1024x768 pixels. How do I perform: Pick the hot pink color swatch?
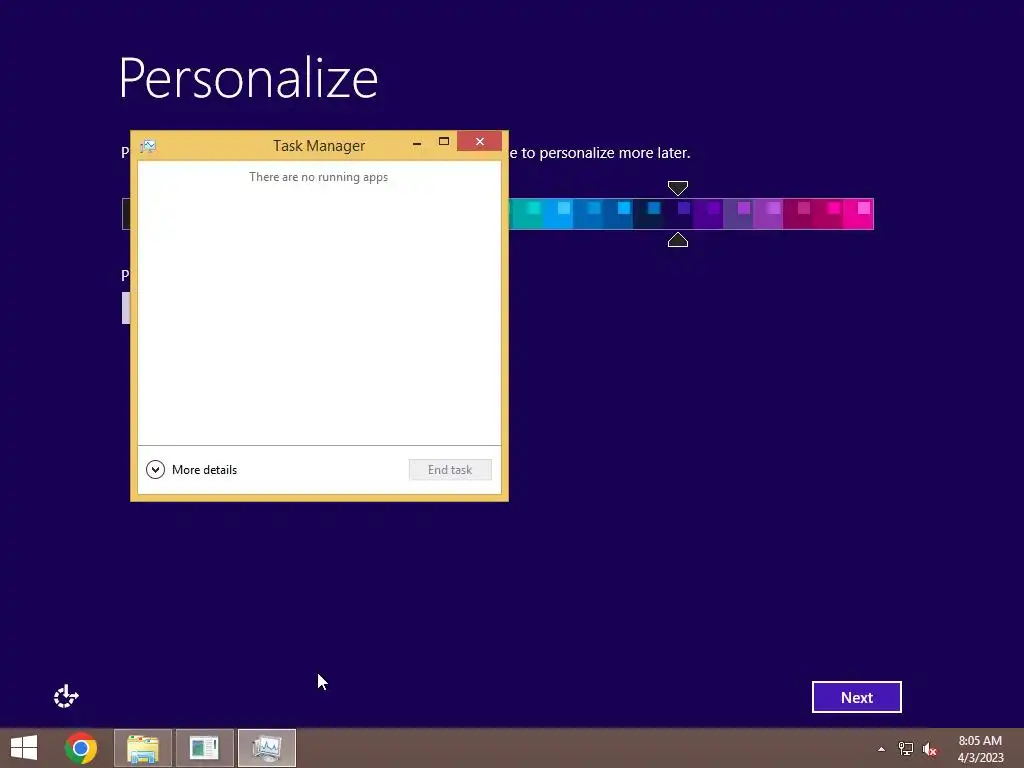coord(858,214)
